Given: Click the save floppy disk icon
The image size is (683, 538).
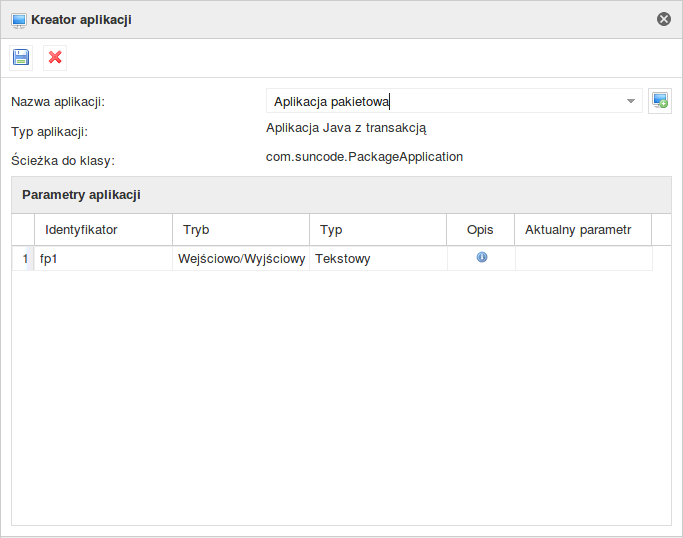Looking at the screenshot, I should (x=21, y=58).
